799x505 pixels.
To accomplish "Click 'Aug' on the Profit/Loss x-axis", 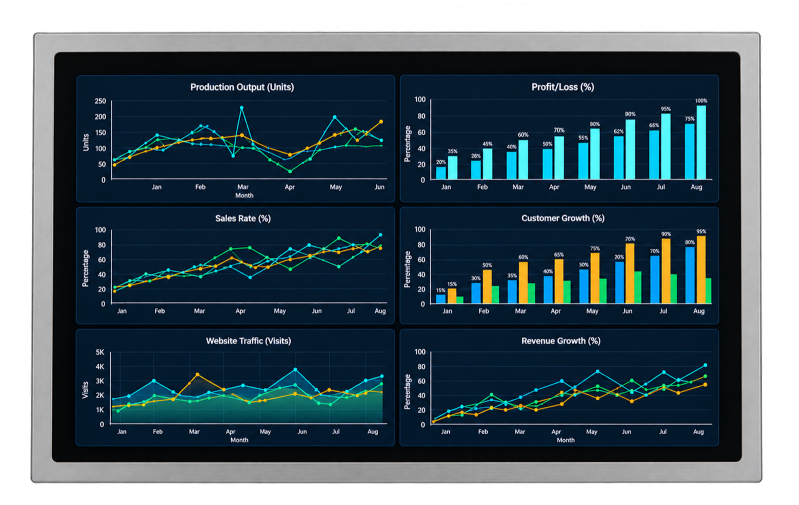I will [x=696, y=187].
